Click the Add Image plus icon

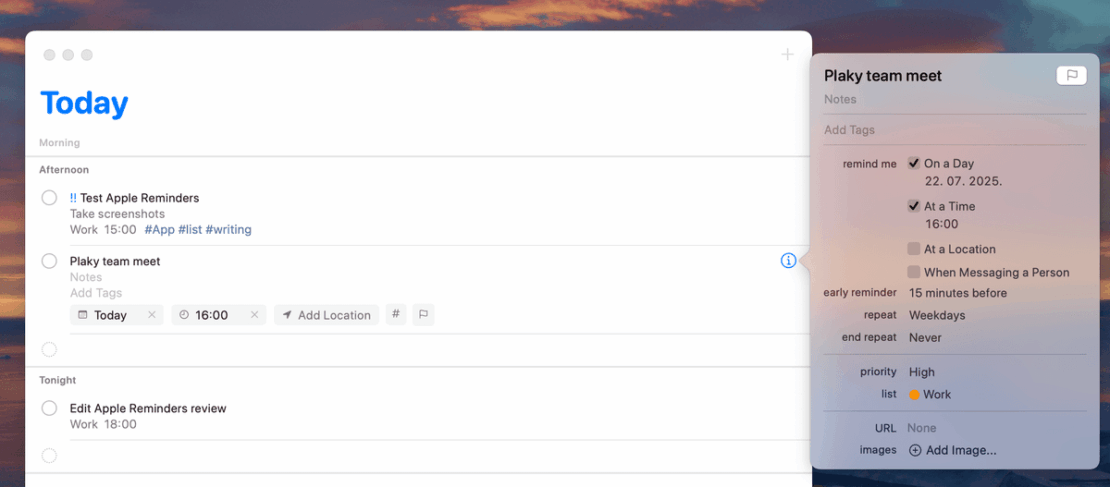[915, 450]
